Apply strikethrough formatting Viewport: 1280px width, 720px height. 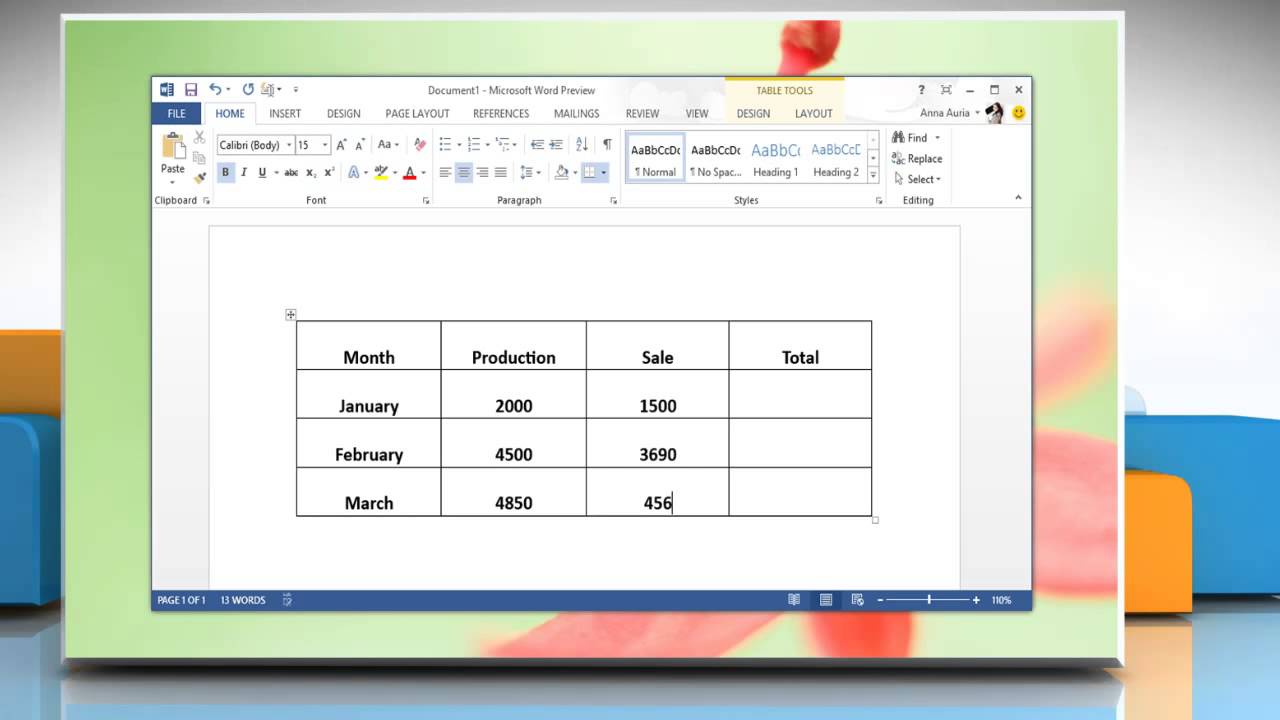tap(291, 173)
